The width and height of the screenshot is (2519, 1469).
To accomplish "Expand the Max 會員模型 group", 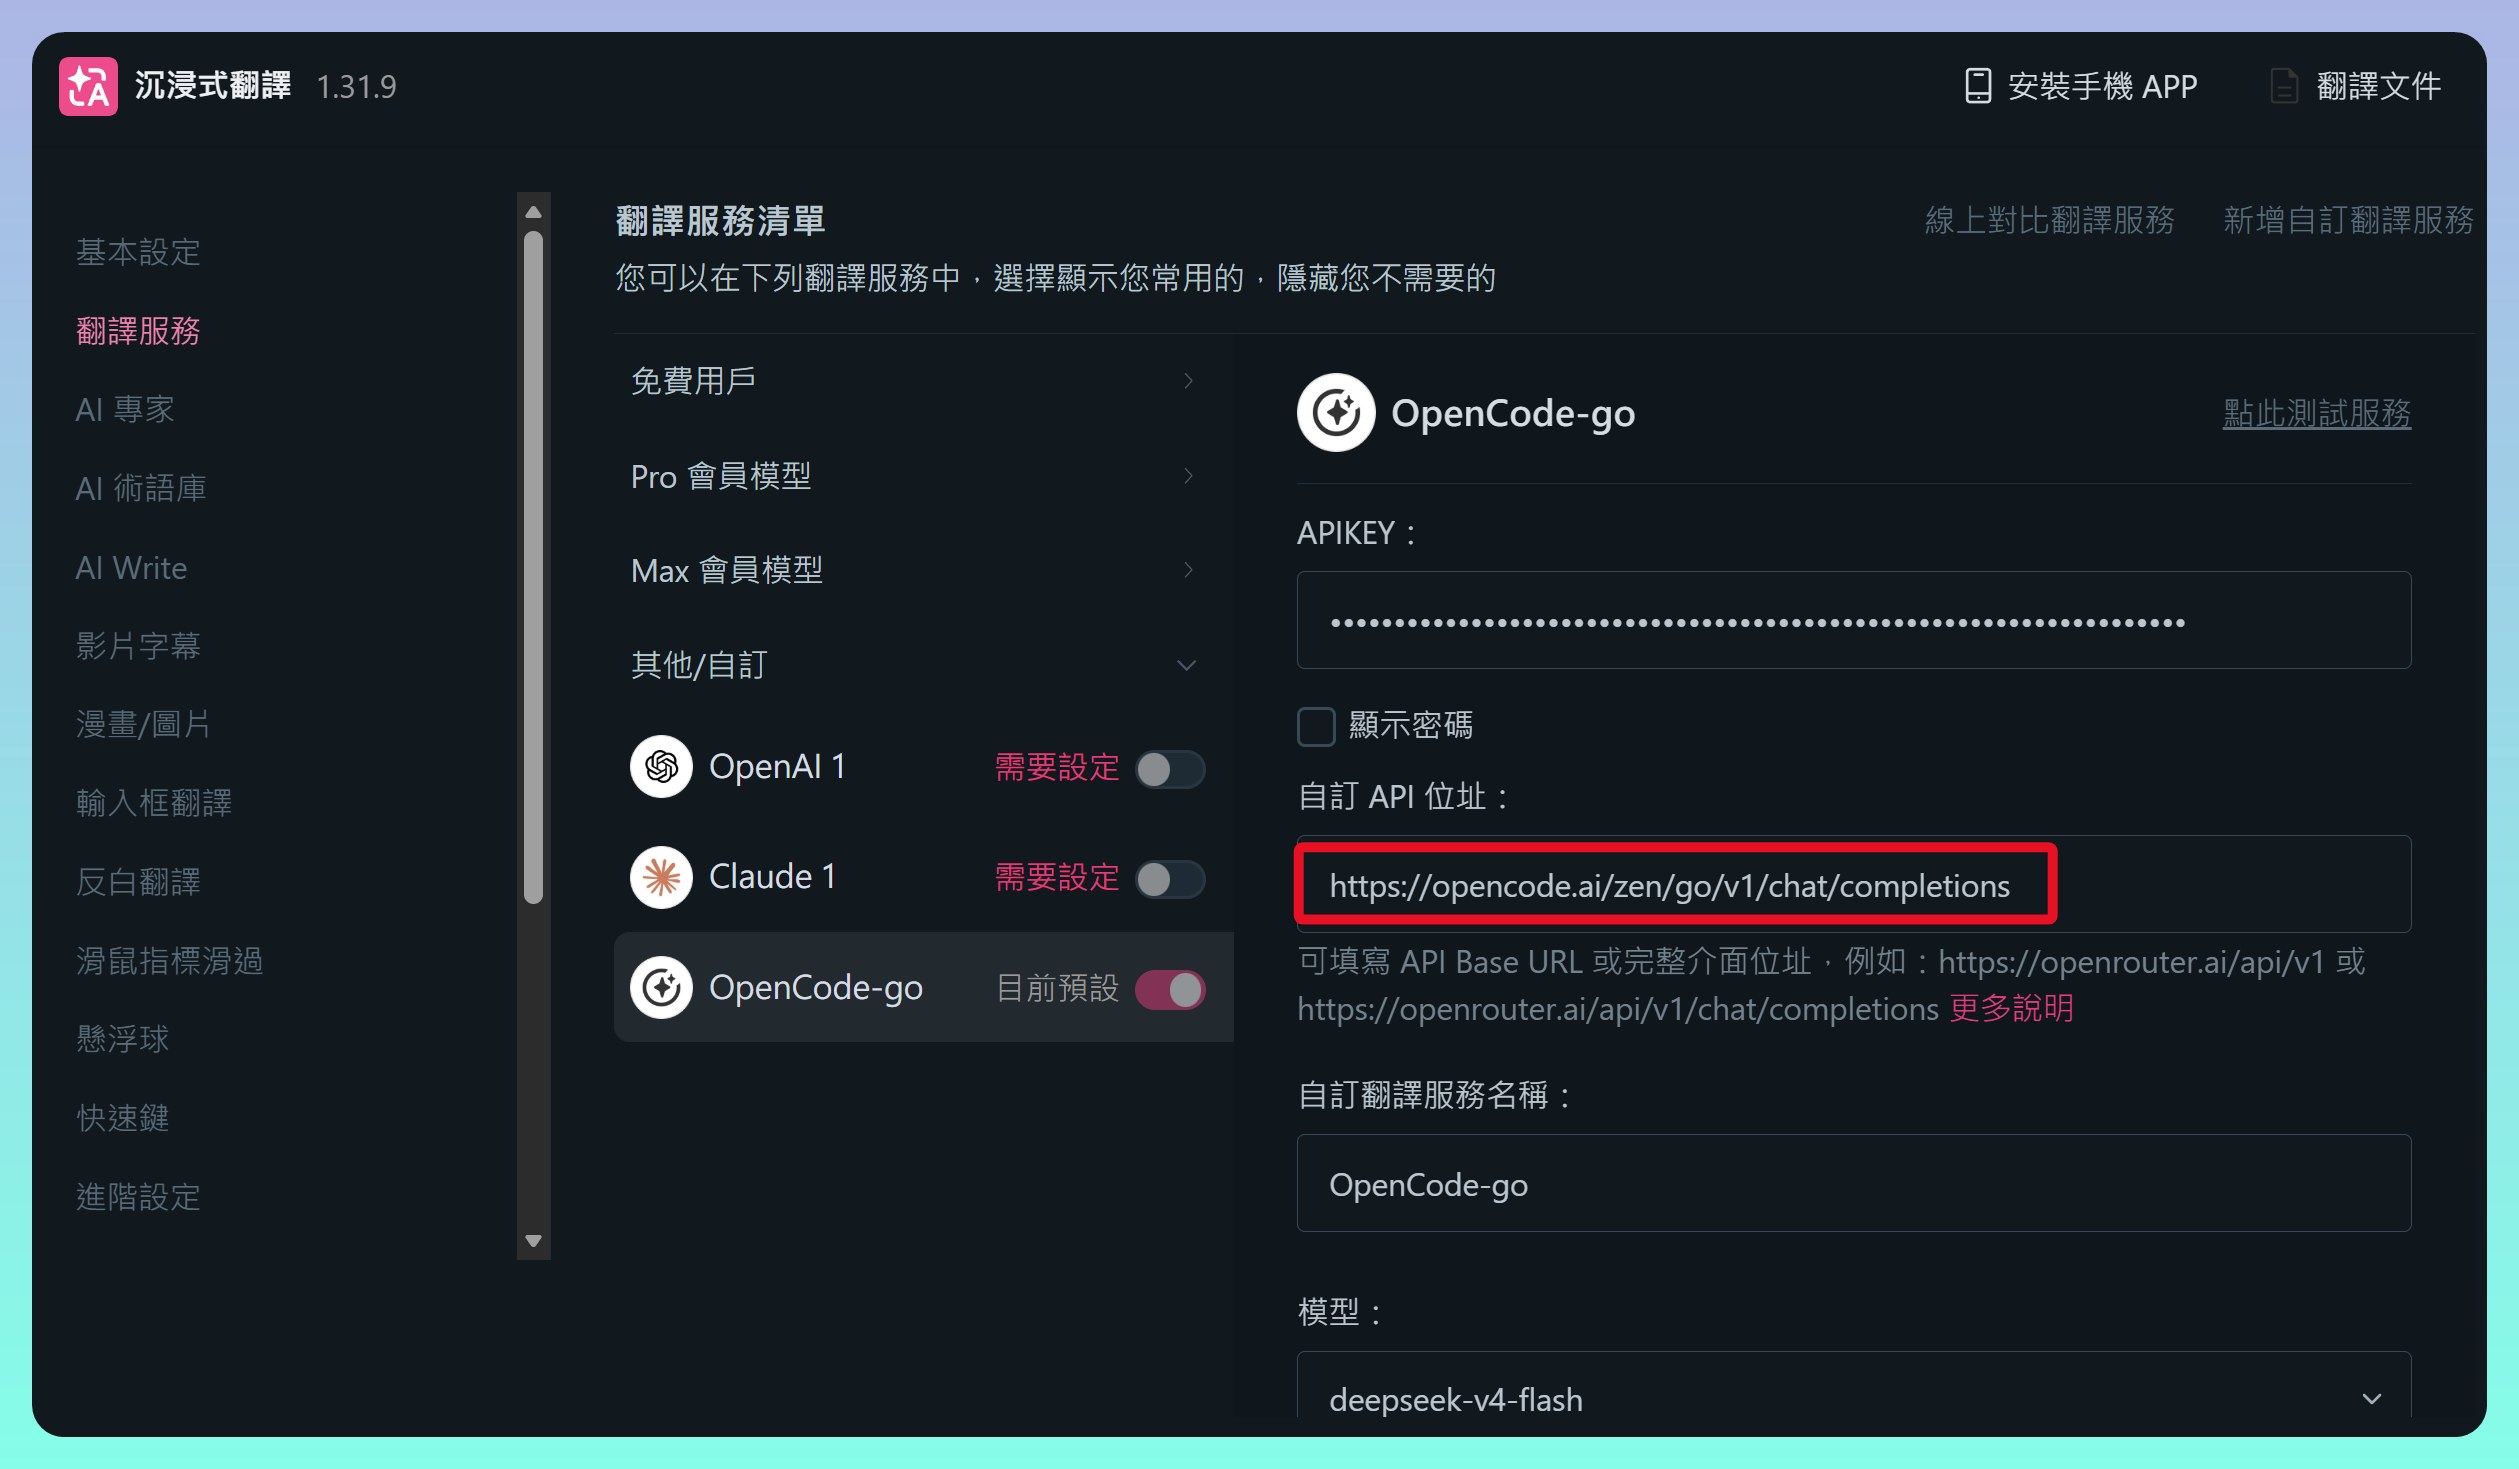I will (914, 570).
